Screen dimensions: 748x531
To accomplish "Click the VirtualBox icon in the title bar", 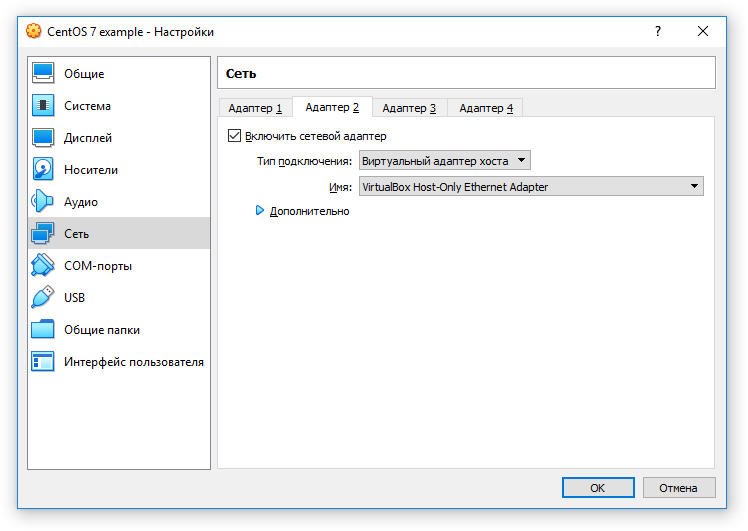I will tap(33, 31).
